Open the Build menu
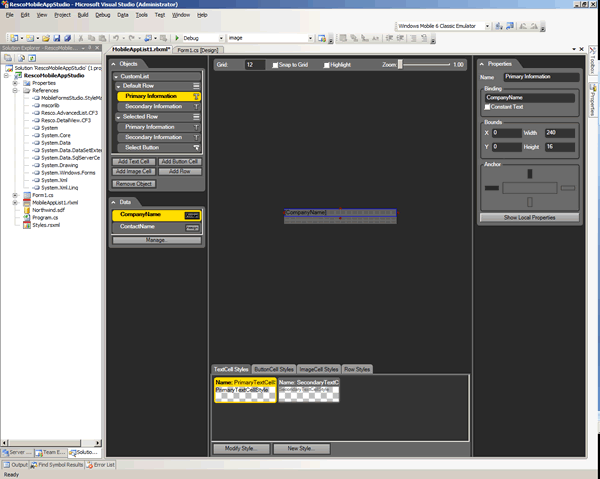The height and width of the screenshot is (479, 600). tap(83, 15)
